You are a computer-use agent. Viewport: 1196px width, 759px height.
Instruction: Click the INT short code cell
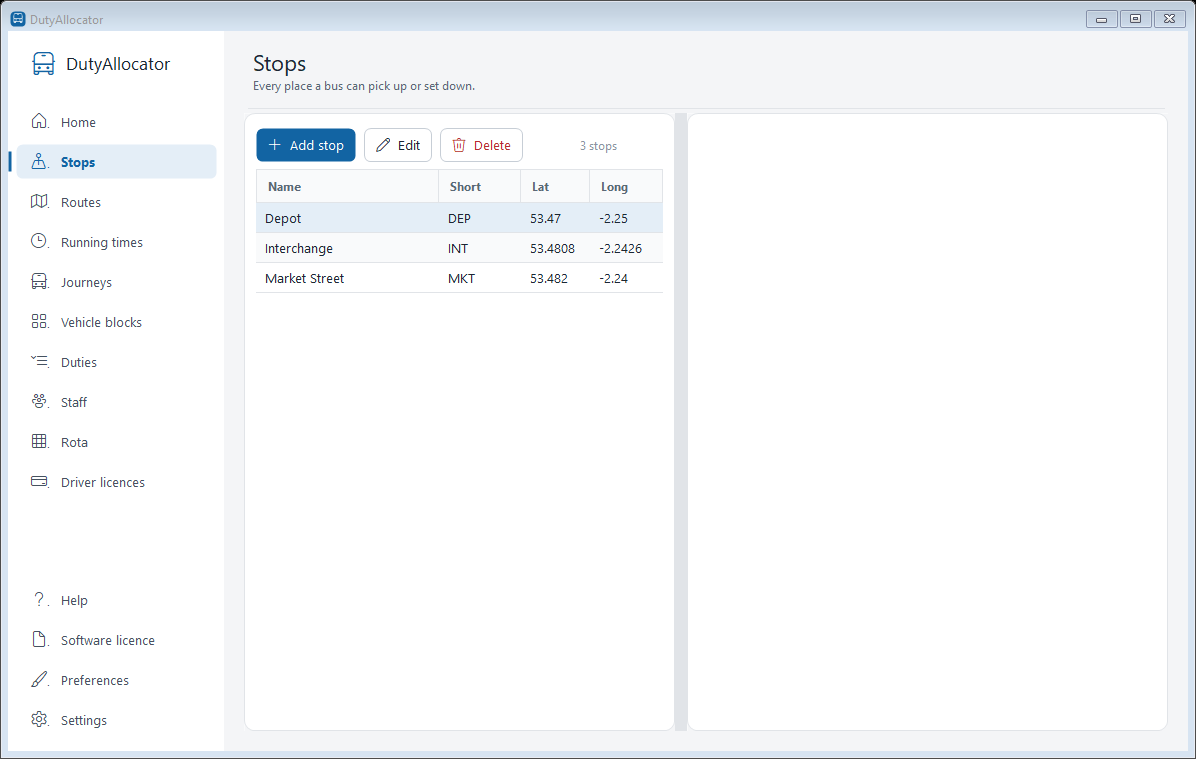pos(458,249)
